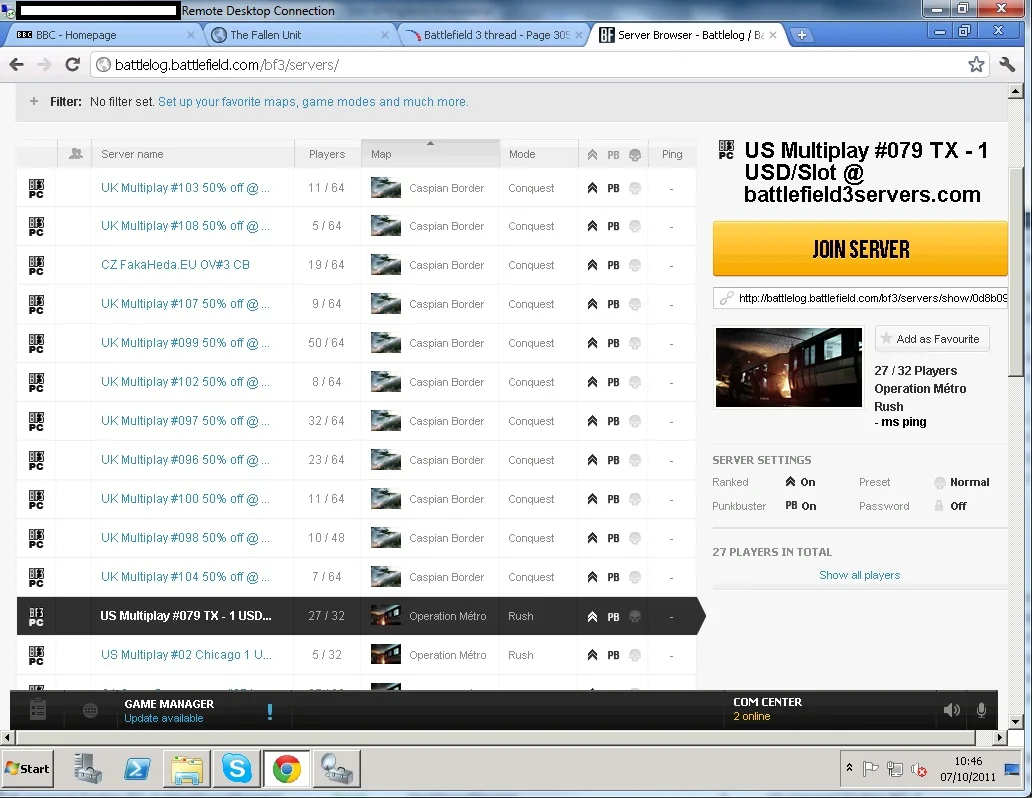Sort the list by Ping column
Image resolution: width=1032 pixels, height=798 pixels.
pyautogui.click(x=672, y=154)
